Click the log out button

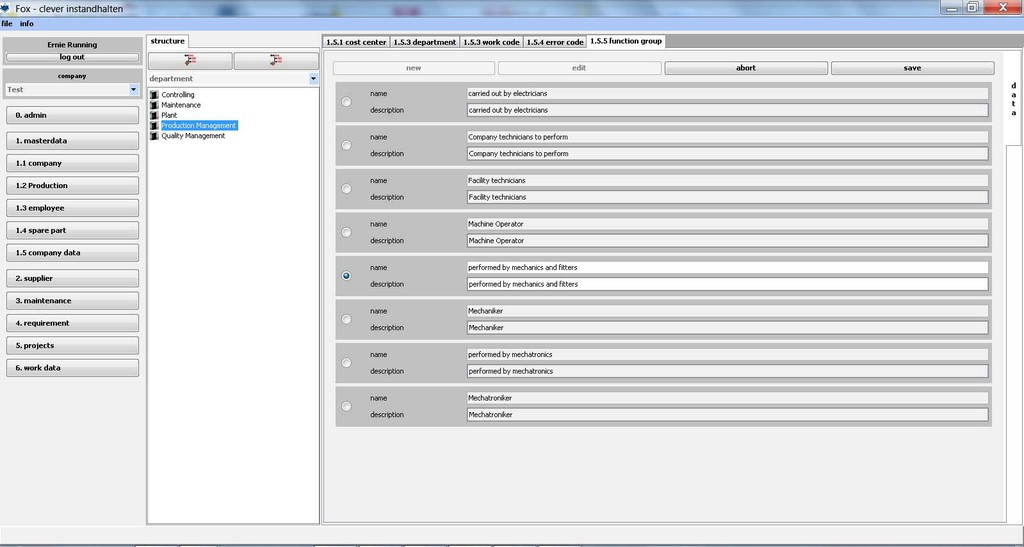72,57
